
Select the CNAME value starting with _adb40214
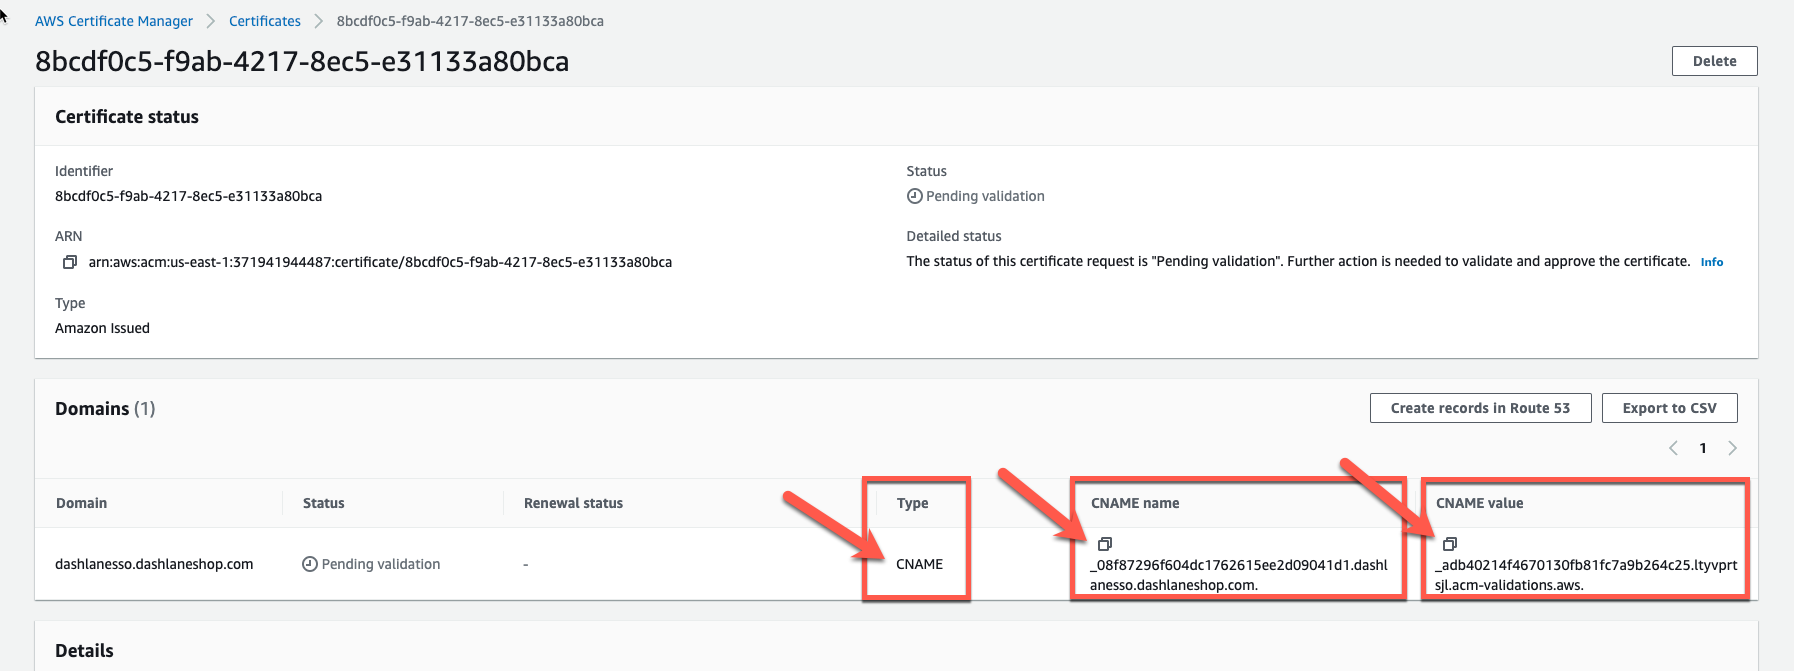click(1586, 575)
